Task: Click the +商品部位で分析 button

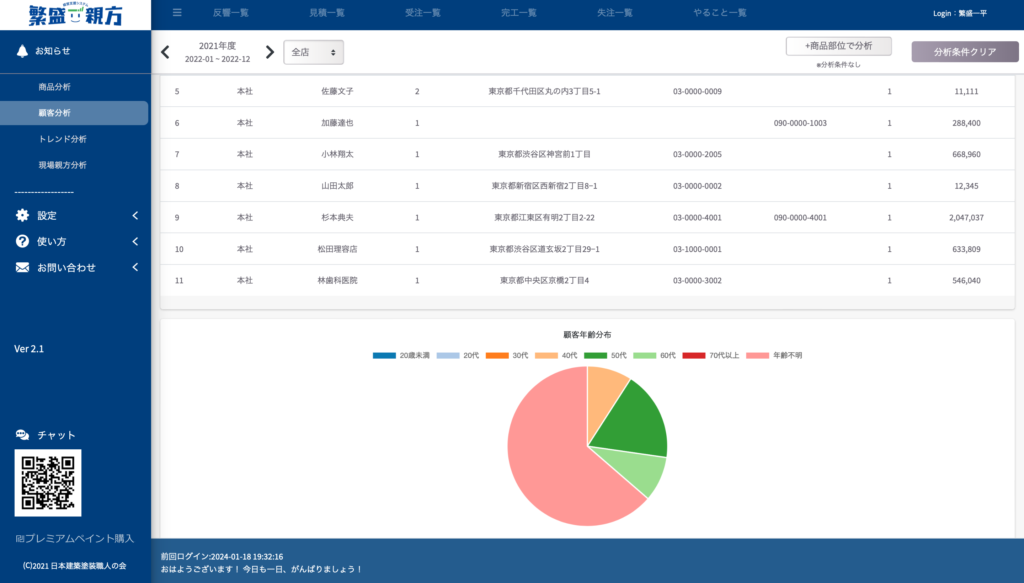Action: (x=839, y=46)
